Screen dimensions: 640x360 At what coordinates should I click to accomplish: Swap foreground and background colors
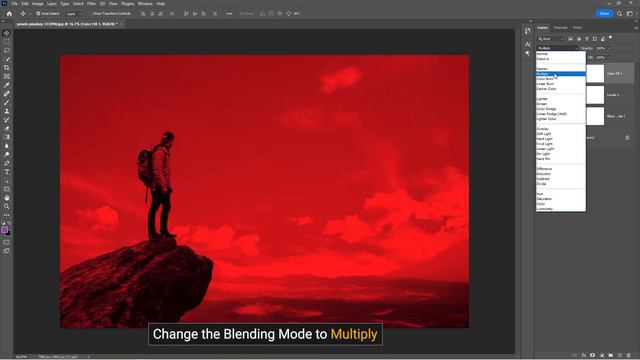click(x=9, y=223)
